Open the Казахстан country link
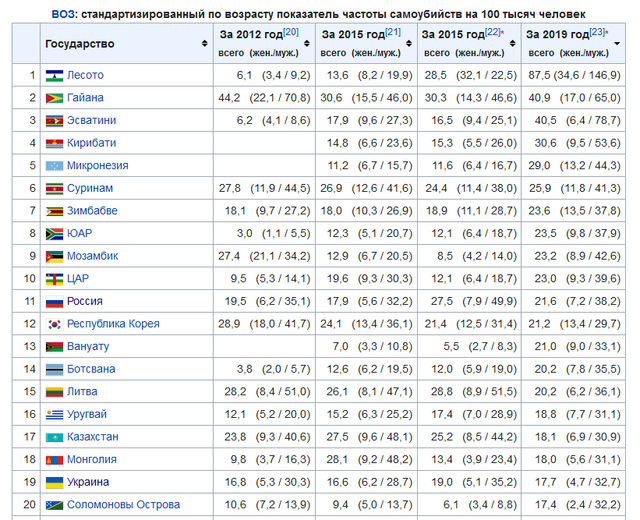640x520 pixels. click(93, 437)
